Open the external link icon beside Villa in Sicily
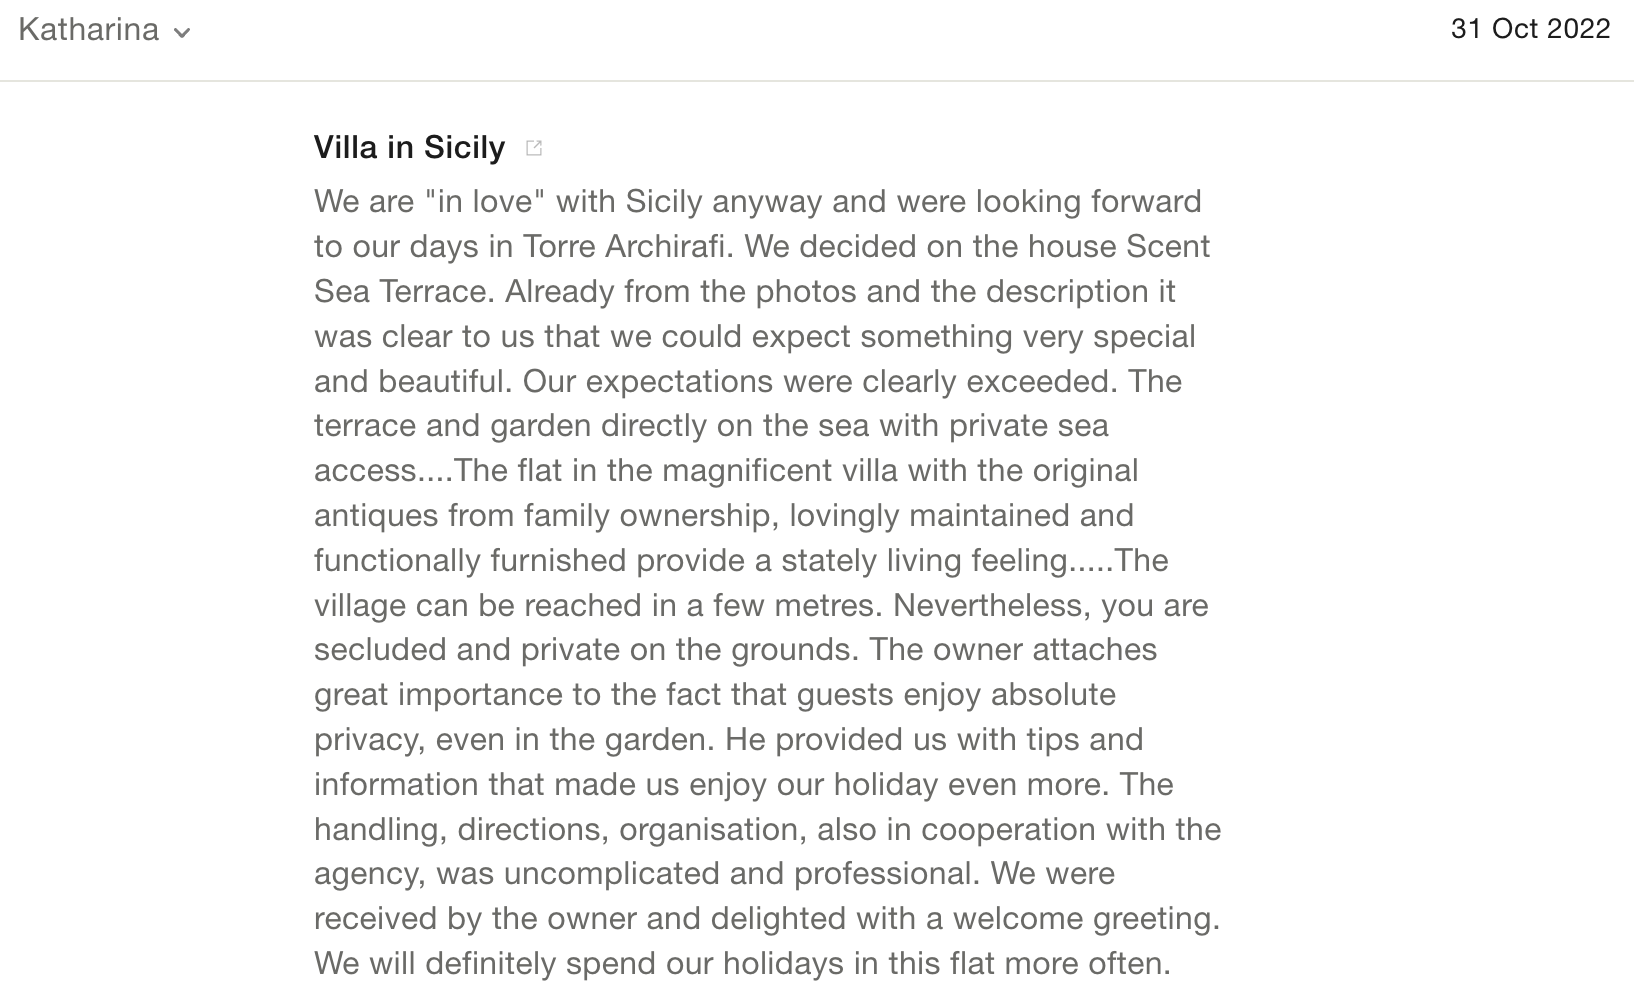 (534, 148)
